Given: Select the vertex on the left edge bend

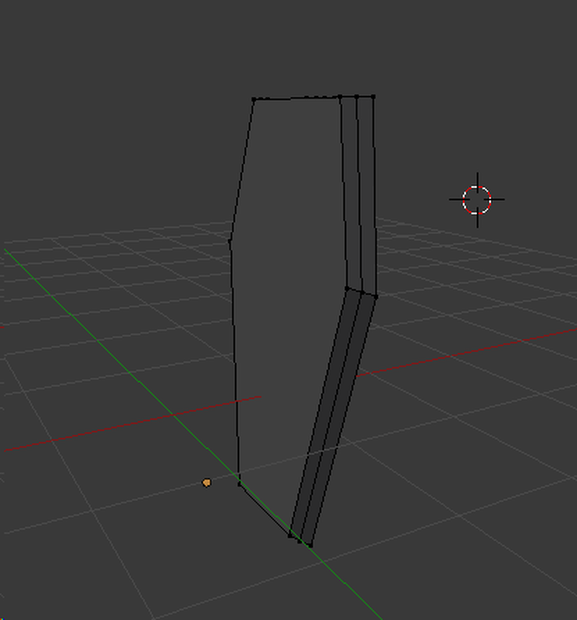Looking at the screenshot, I should click(231, 240).
